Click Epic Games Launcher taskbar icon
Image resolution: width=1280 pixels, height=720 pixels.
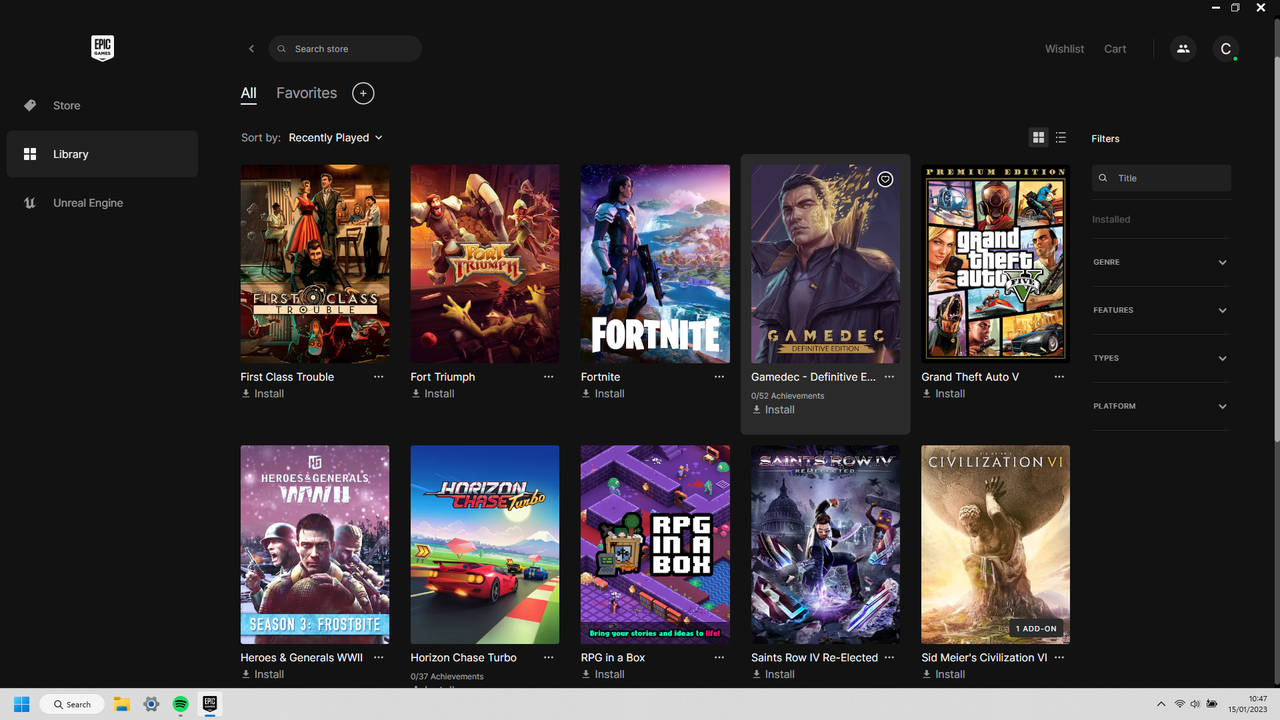(210, 704)
